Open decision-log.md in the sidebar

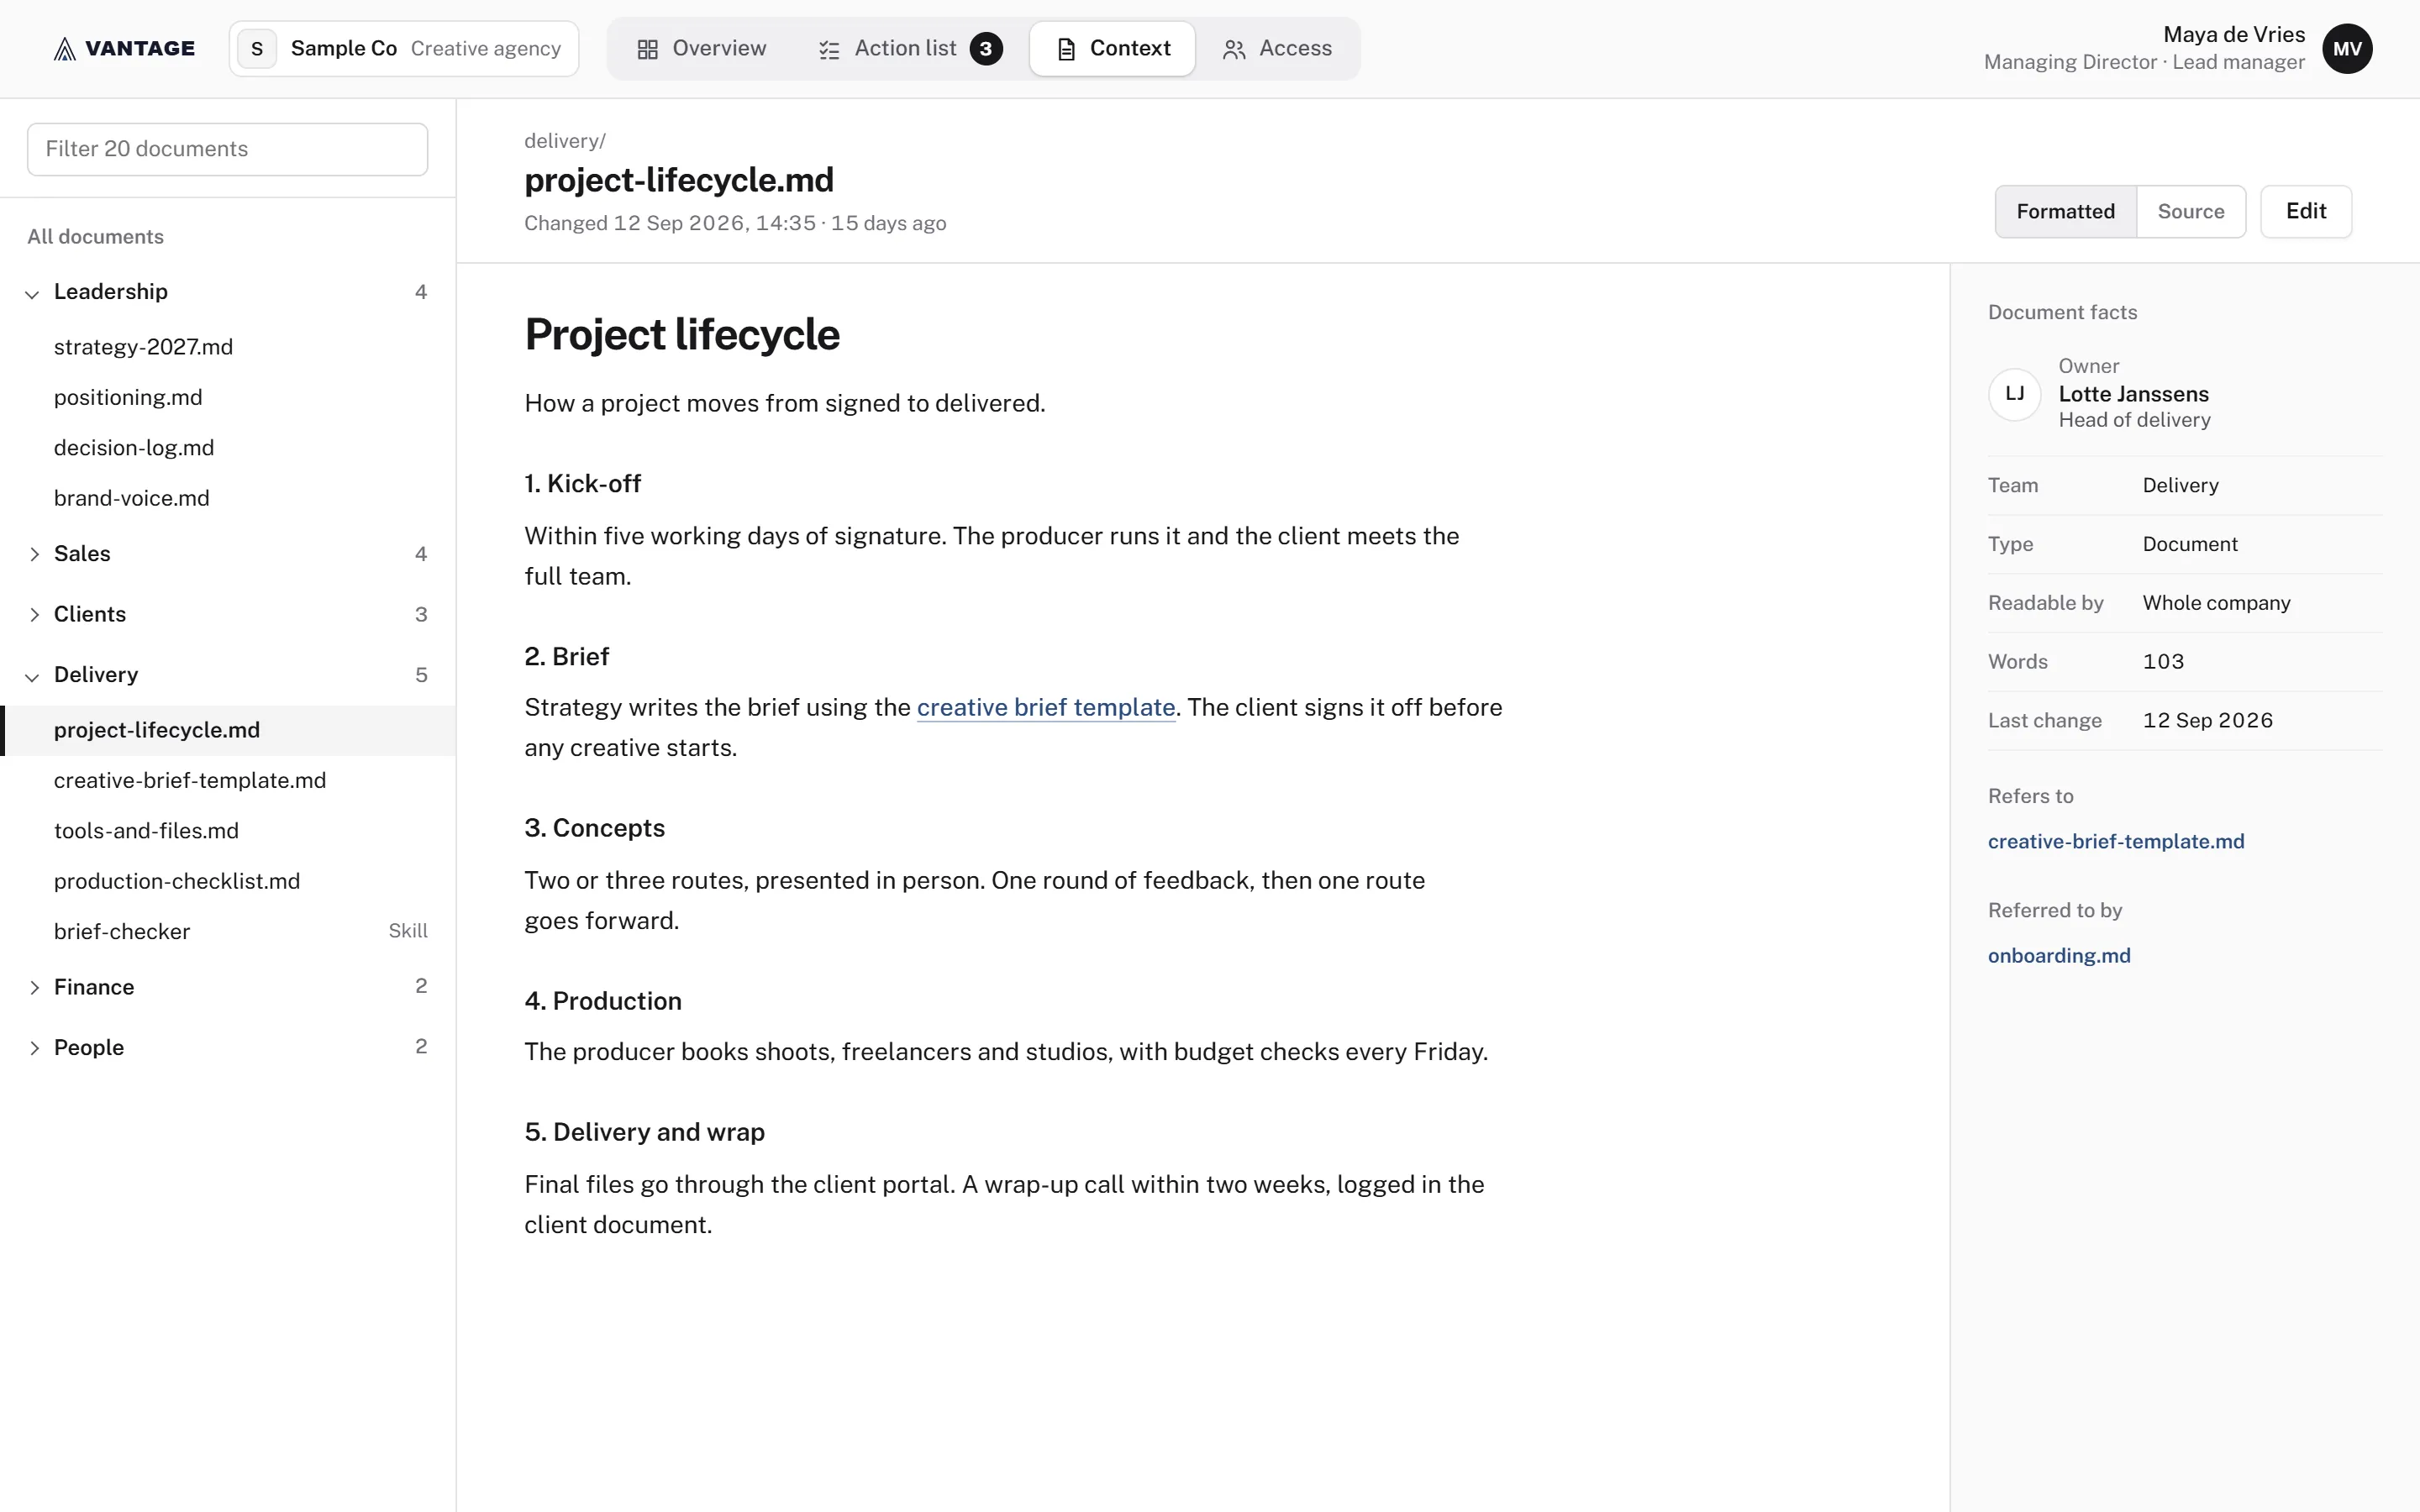tap(228, 448)
